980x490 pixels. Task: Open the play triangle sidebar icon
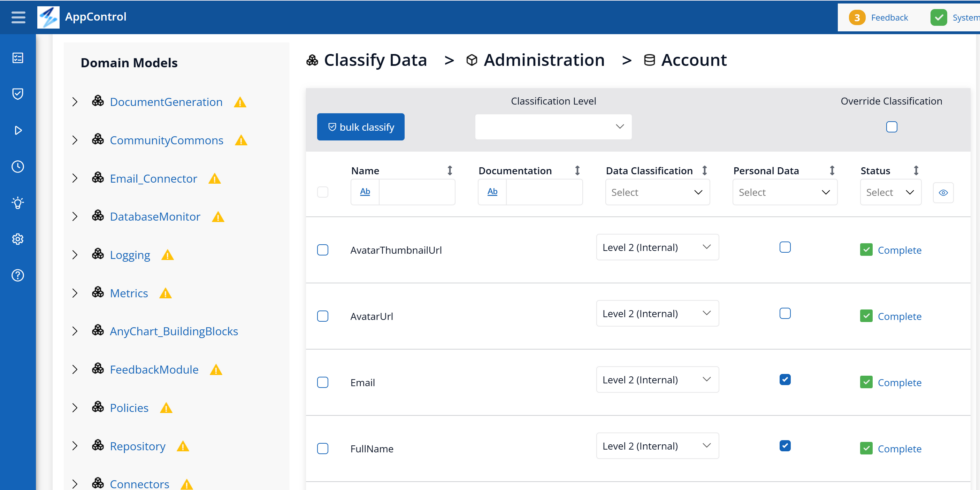point(18,130)
